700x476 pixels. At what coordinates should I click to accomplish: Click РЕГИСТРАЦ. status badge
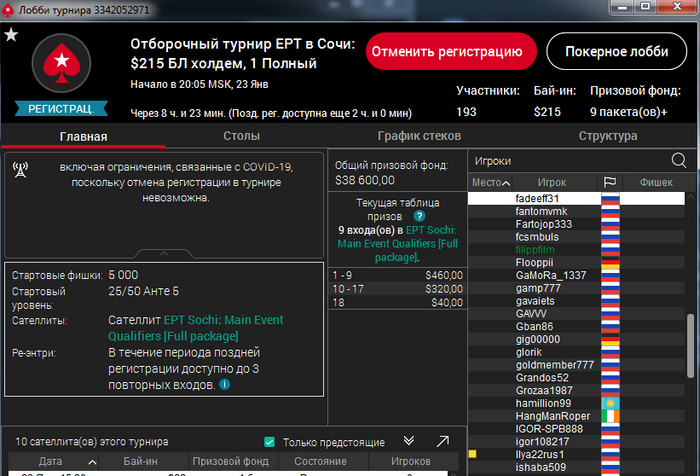[x=61, y=109]
